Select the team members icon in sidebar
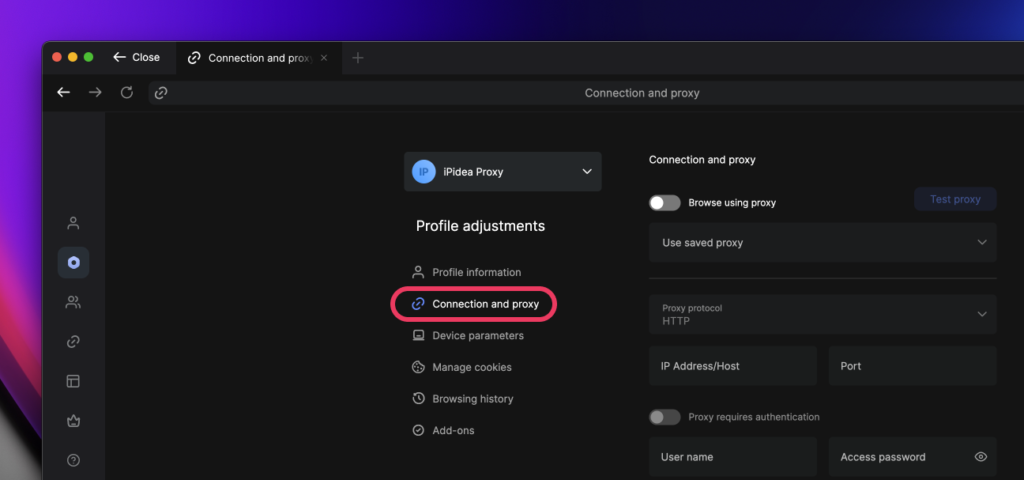 tap(73, 302)
